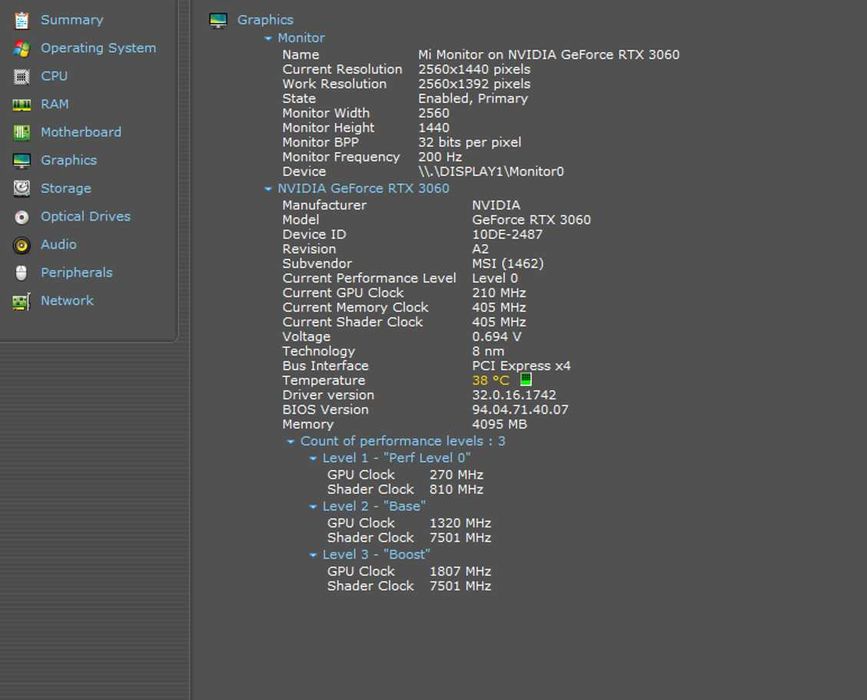Open the Network section
Image resolution: width=867 pixels, height=700 pixels.
coord(67,301)
